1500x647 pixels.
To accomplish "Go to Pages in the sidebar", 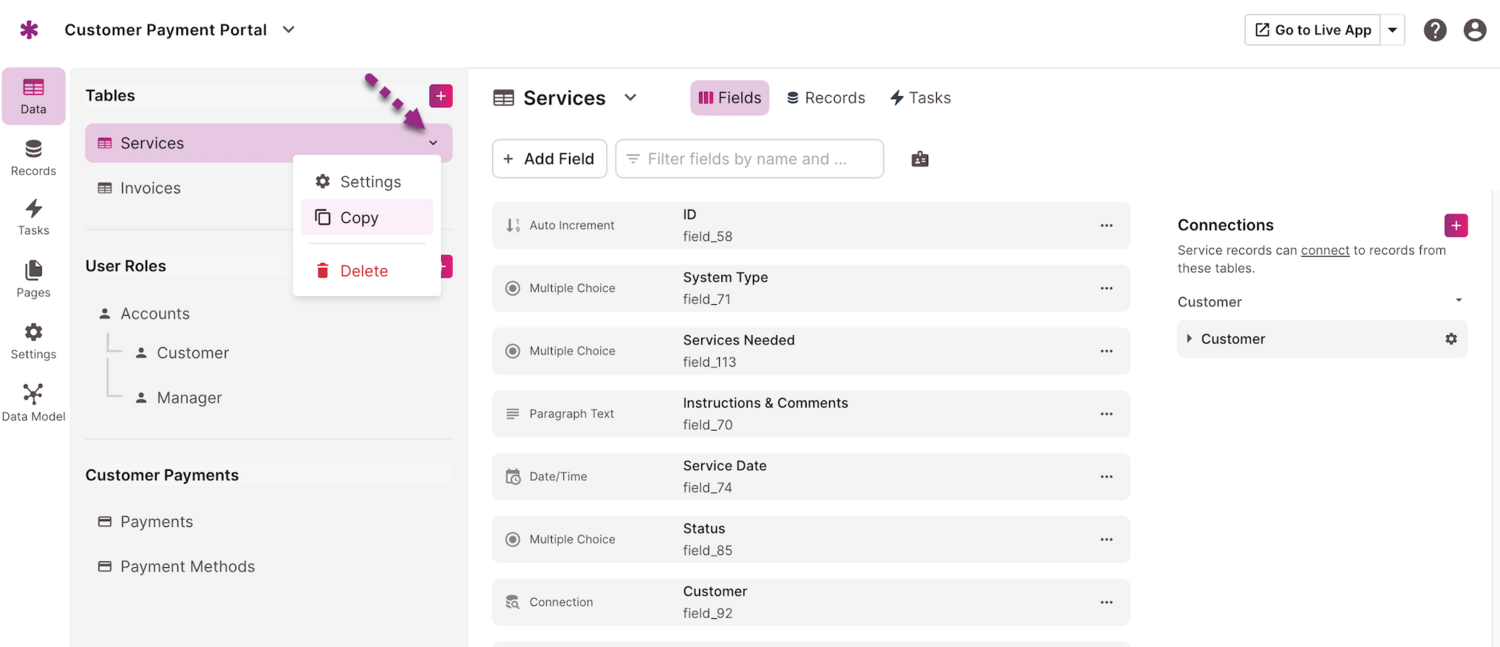I will pos(33,279).
